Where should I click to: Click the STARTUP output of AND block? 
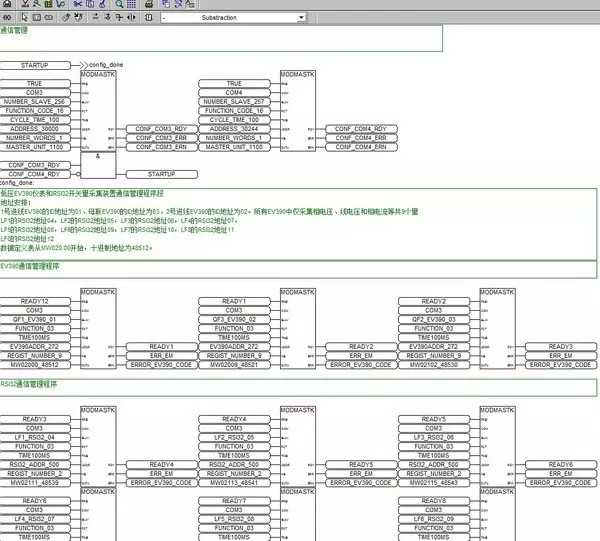point(162,174)
